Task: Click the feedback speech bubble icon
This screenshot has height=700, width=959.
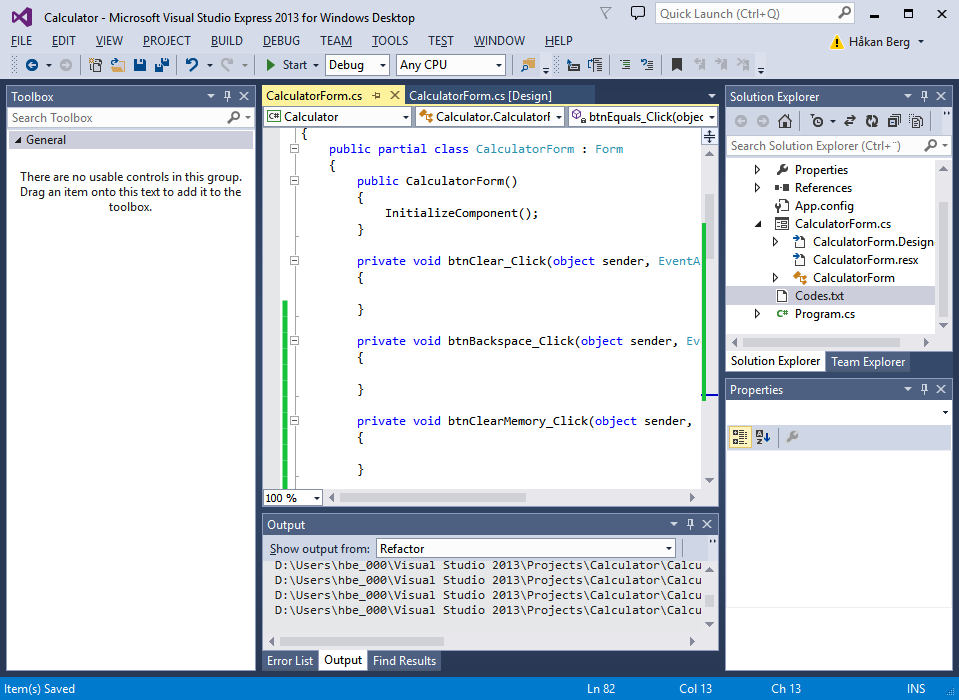Action: (638, 13)
